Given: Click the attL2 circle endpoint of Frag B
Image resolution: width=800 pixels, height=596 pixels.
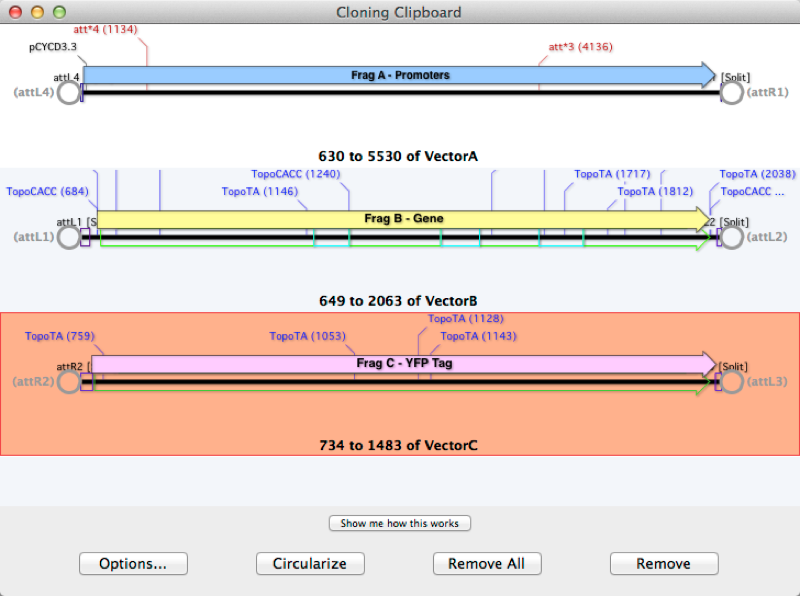Looking at the screenshot, I should pyautogui.click(x=731, y=237).
